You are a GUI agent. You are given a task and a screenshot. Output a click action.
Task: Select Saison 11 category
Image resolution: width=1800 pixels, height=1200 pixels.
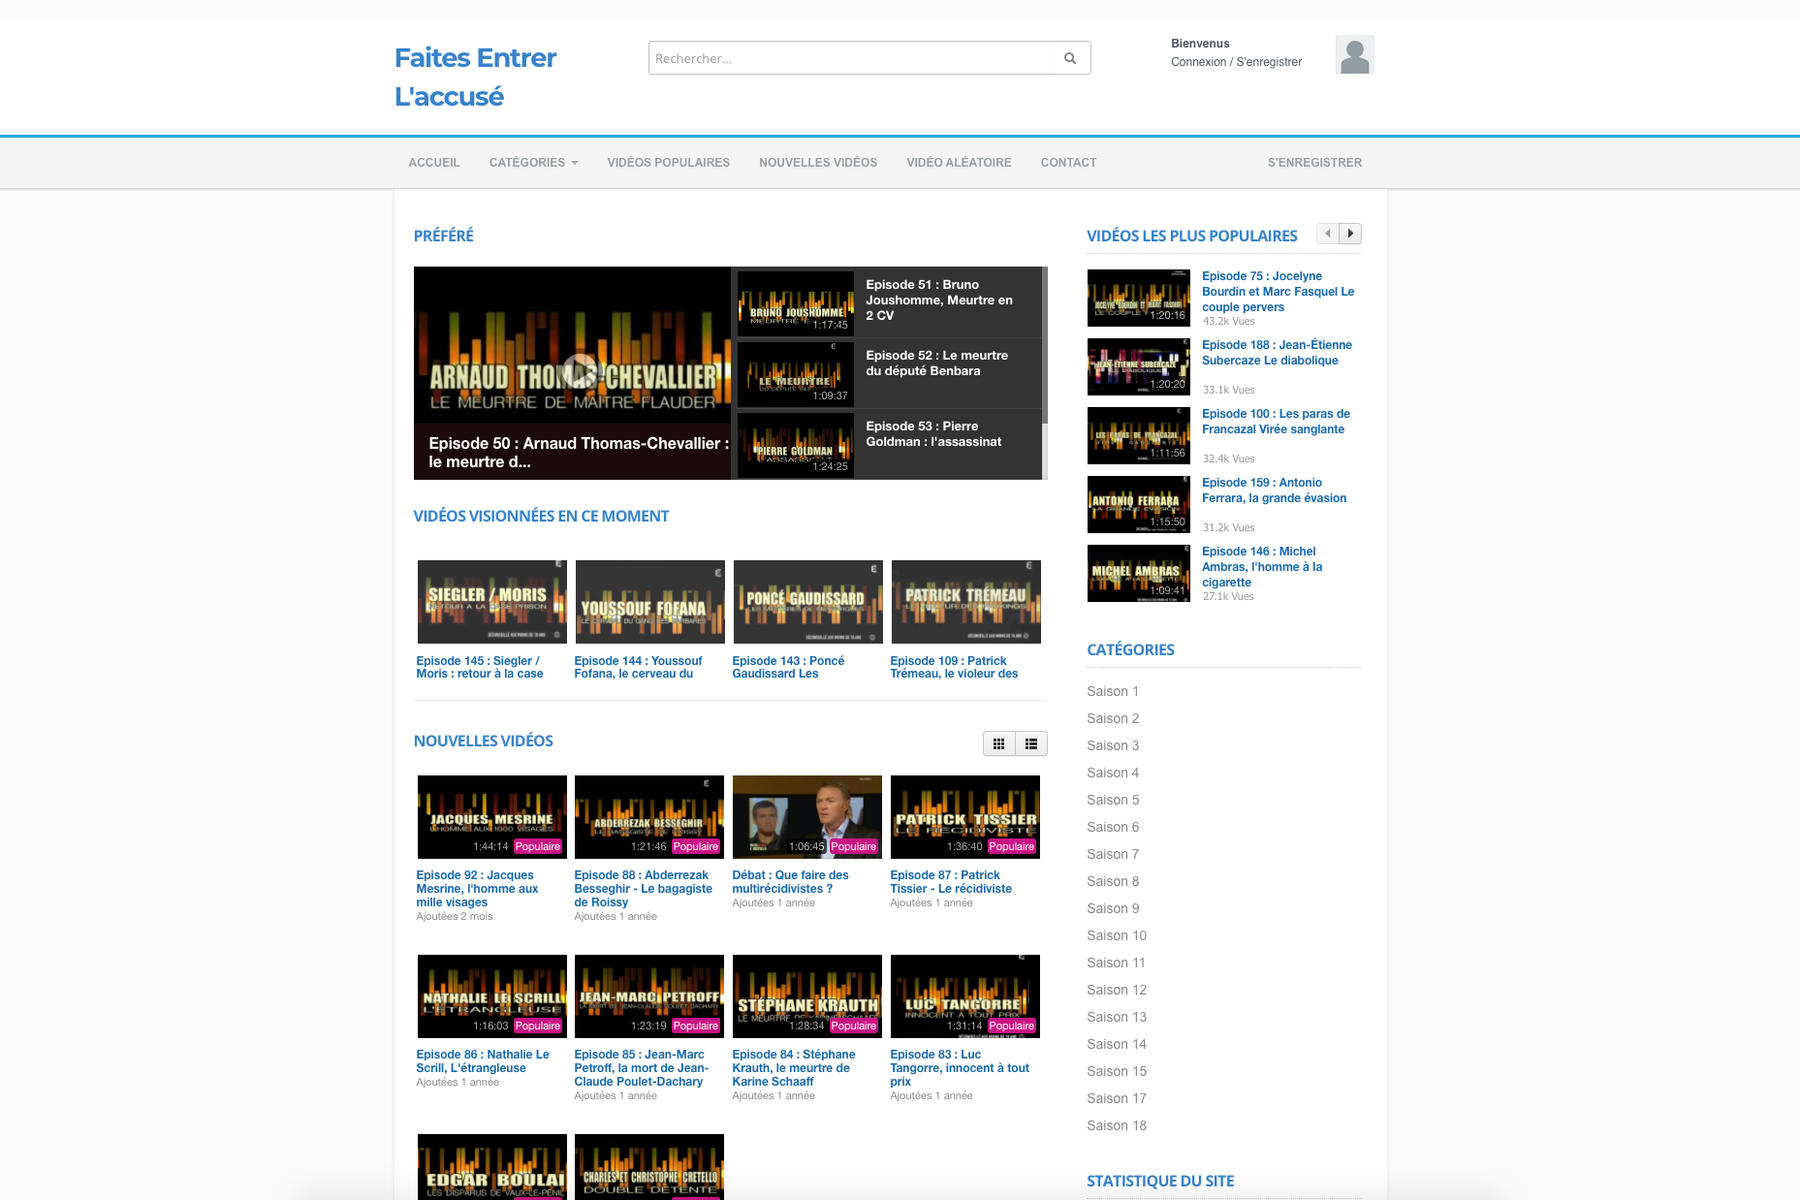pyautogui.click(x=1116, y=962)
